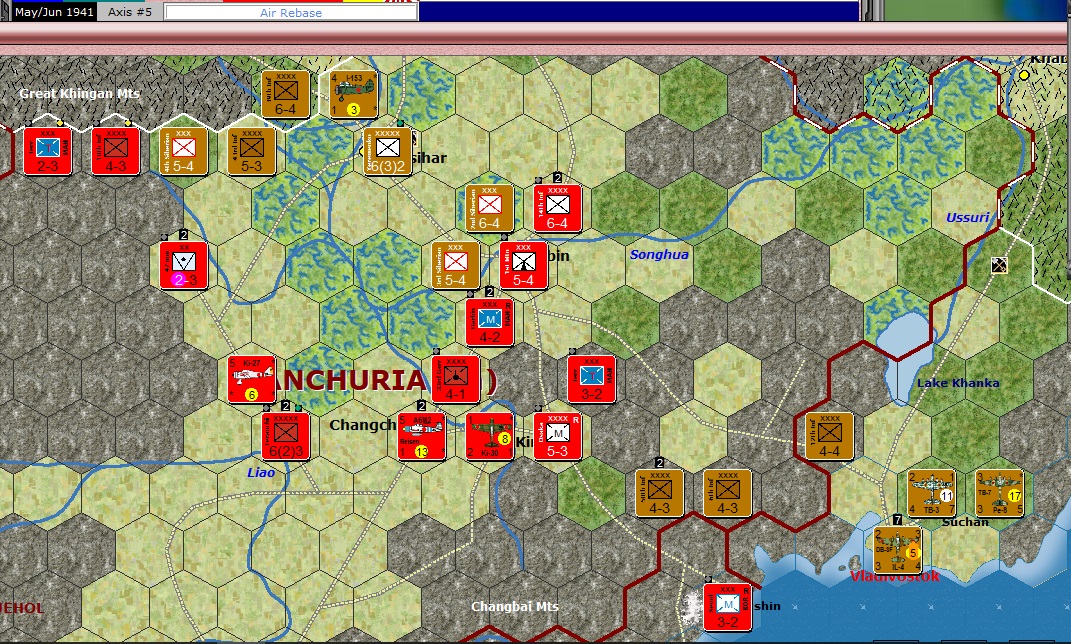Click the JEHOL region label
1071x644 pixels.
(x=23, y=608)
